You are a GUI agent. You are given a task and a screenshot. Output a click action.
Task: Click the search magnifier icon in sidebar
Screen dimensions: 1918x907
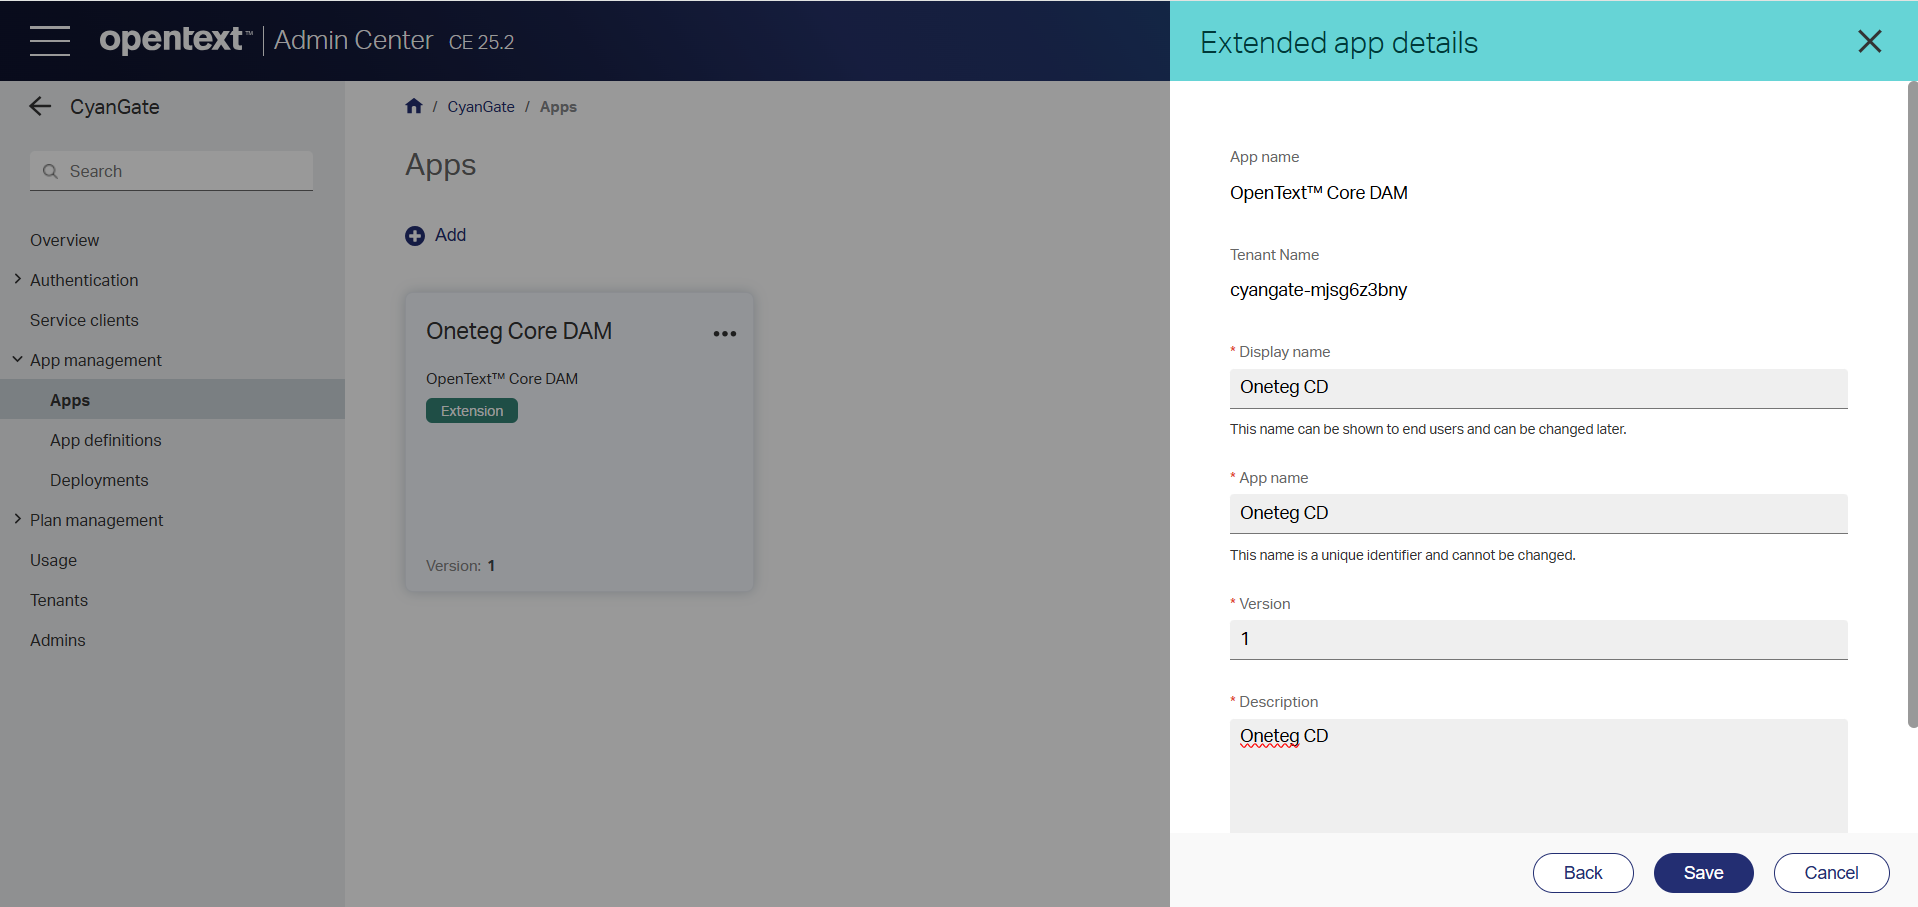click(x=50, y=172)
